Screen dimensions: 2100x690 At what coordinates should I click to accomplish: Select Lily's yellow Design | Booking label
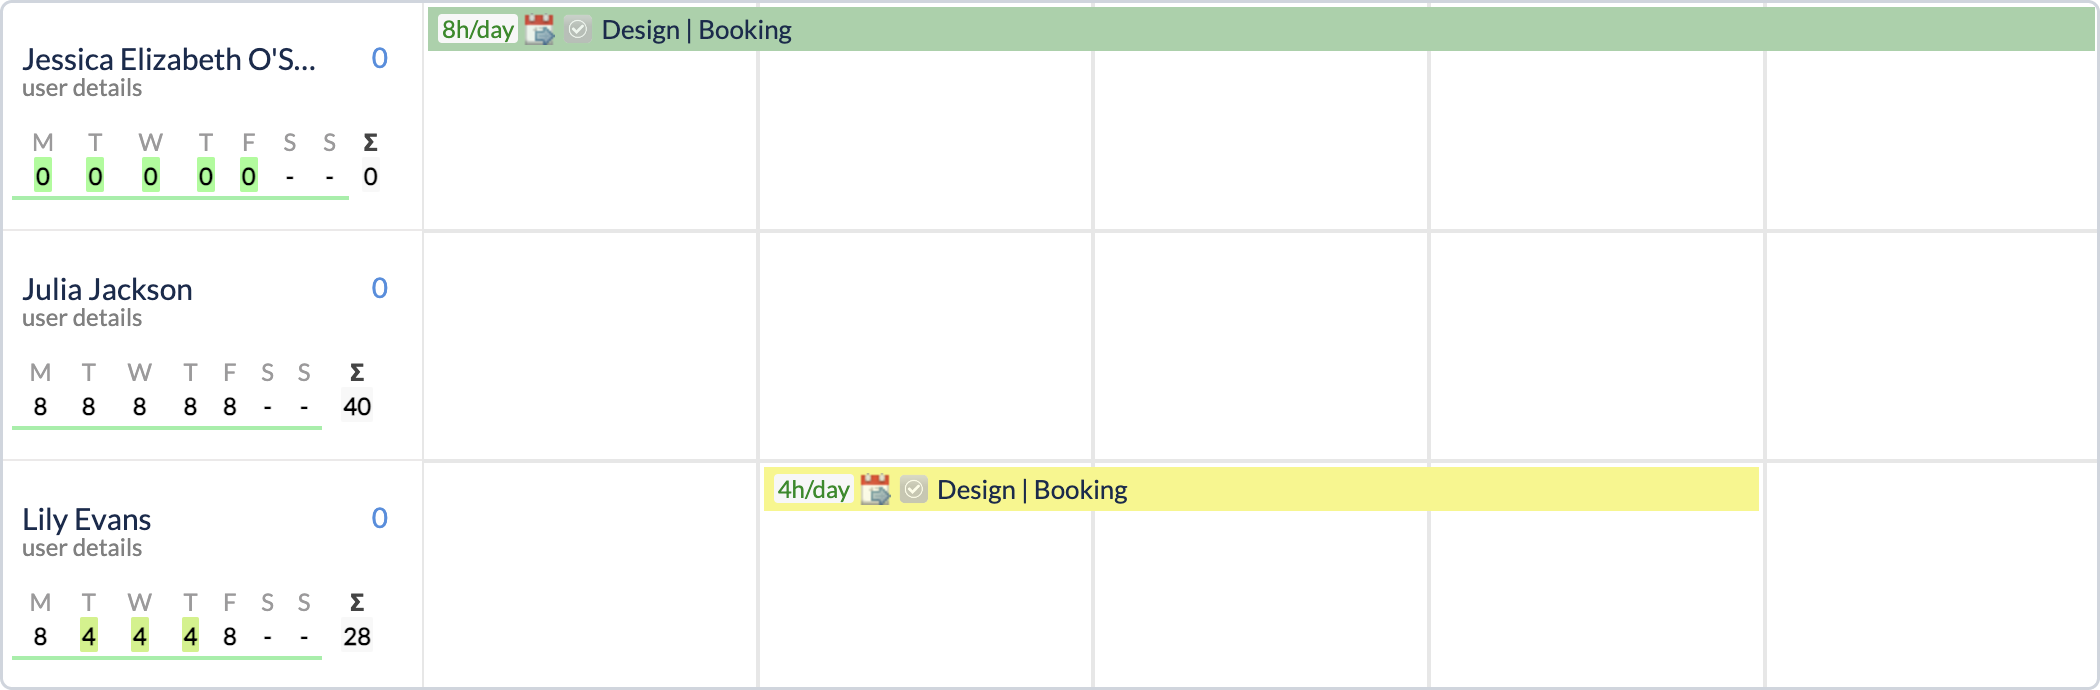[x=1032, y=490]
